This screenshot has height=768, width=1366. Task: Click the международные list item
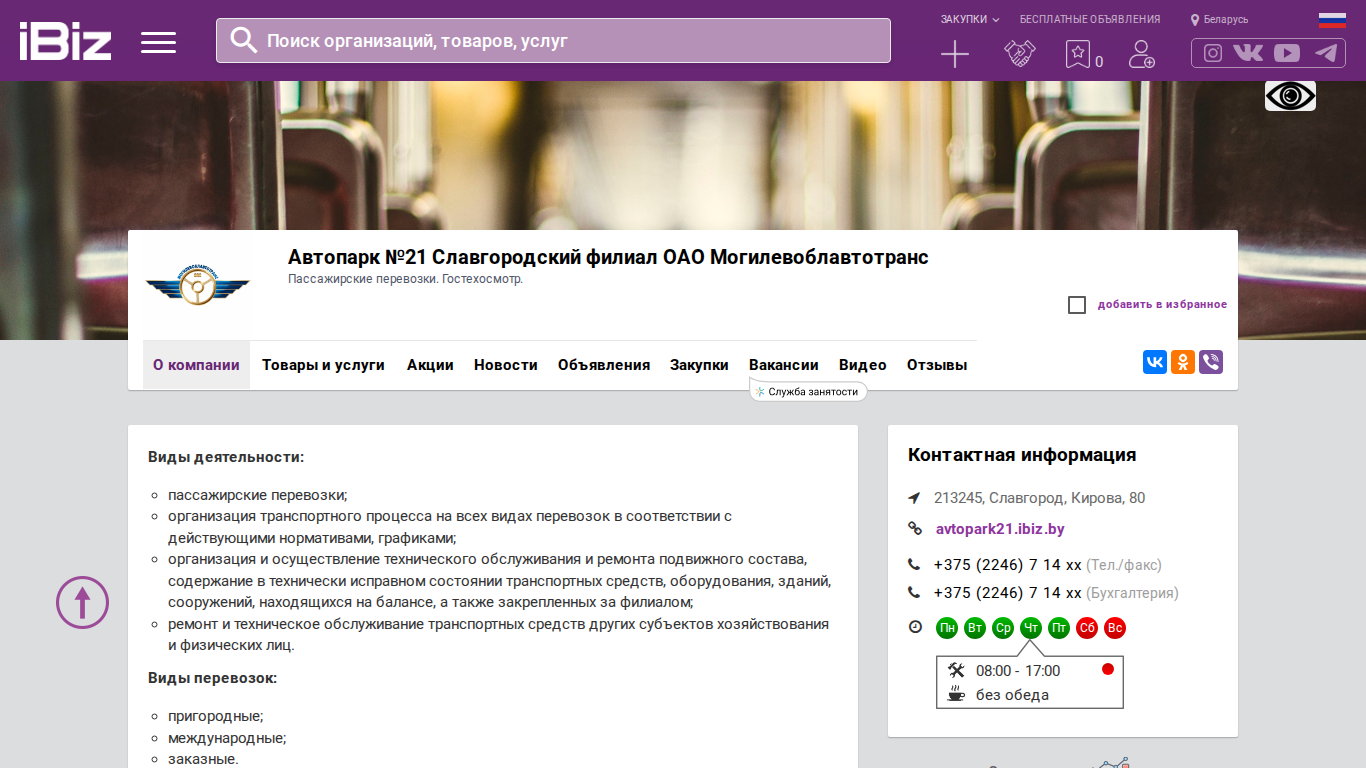pos(227,738)
